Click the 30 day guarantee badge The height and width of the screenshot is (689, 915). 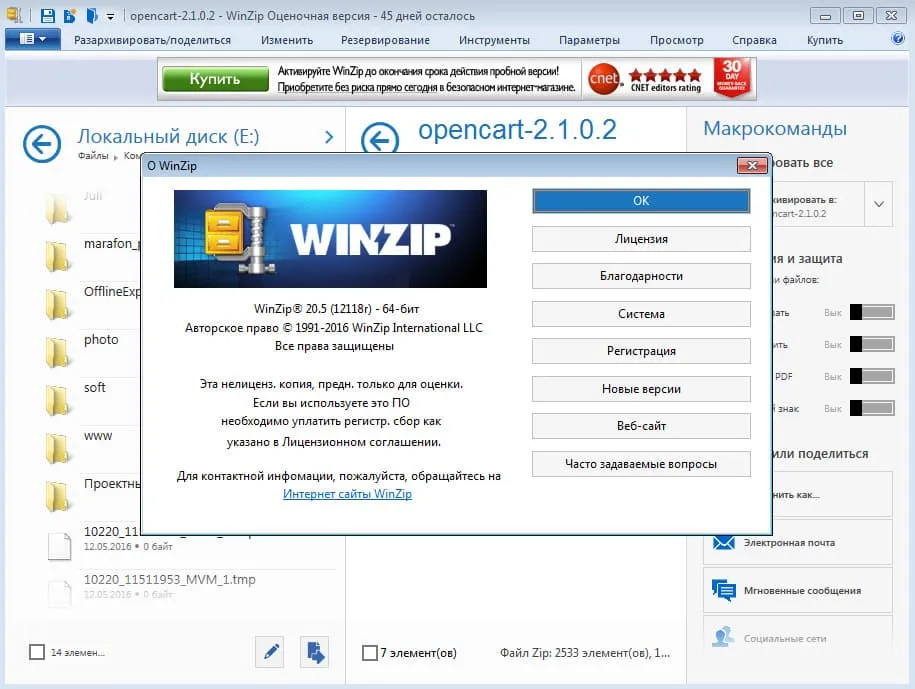(732, 77)
